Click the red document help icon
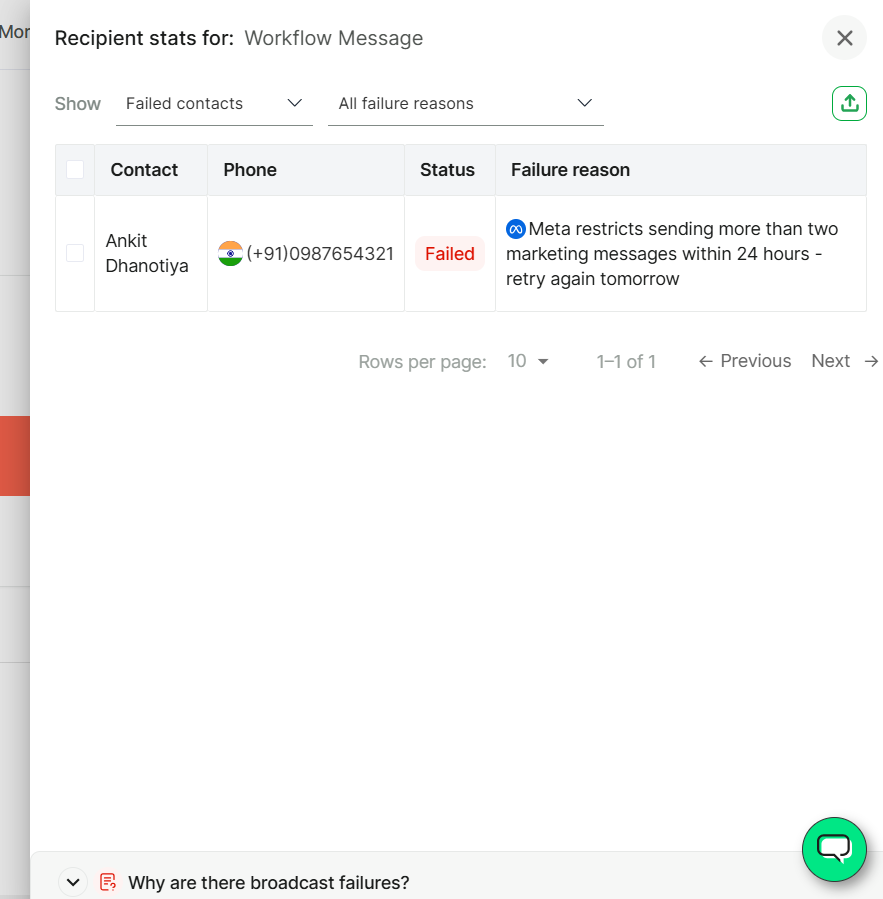Viewport: 883px width, 899px height. 108,882
